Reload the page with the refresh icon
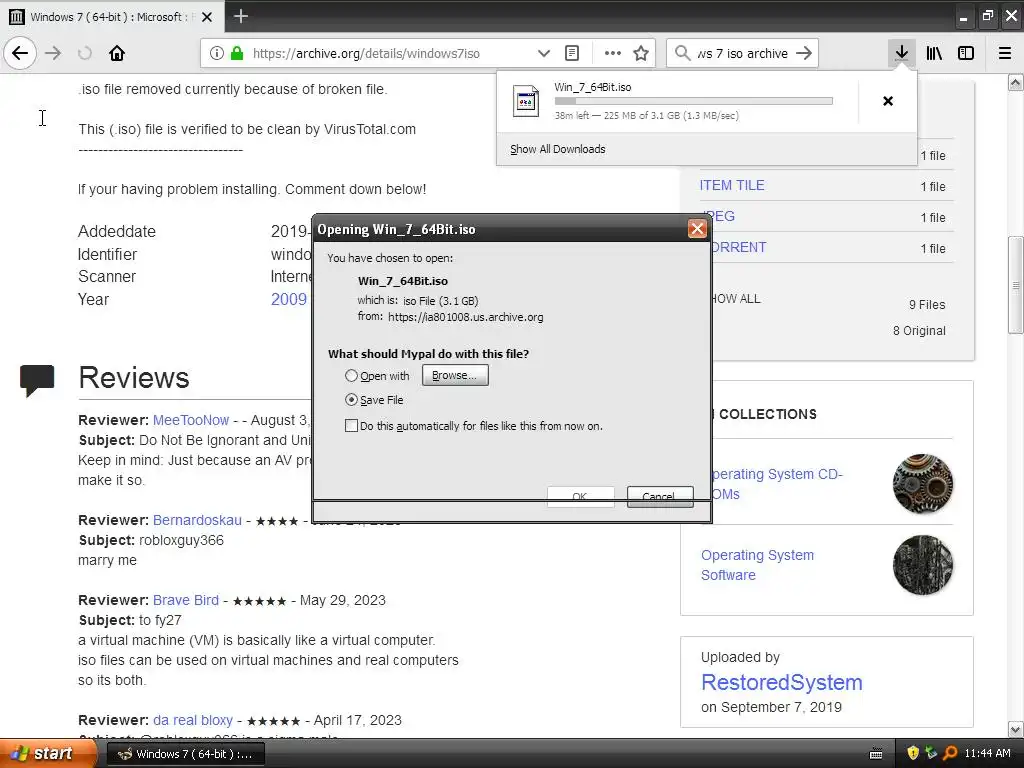 [x=85, y=53]
